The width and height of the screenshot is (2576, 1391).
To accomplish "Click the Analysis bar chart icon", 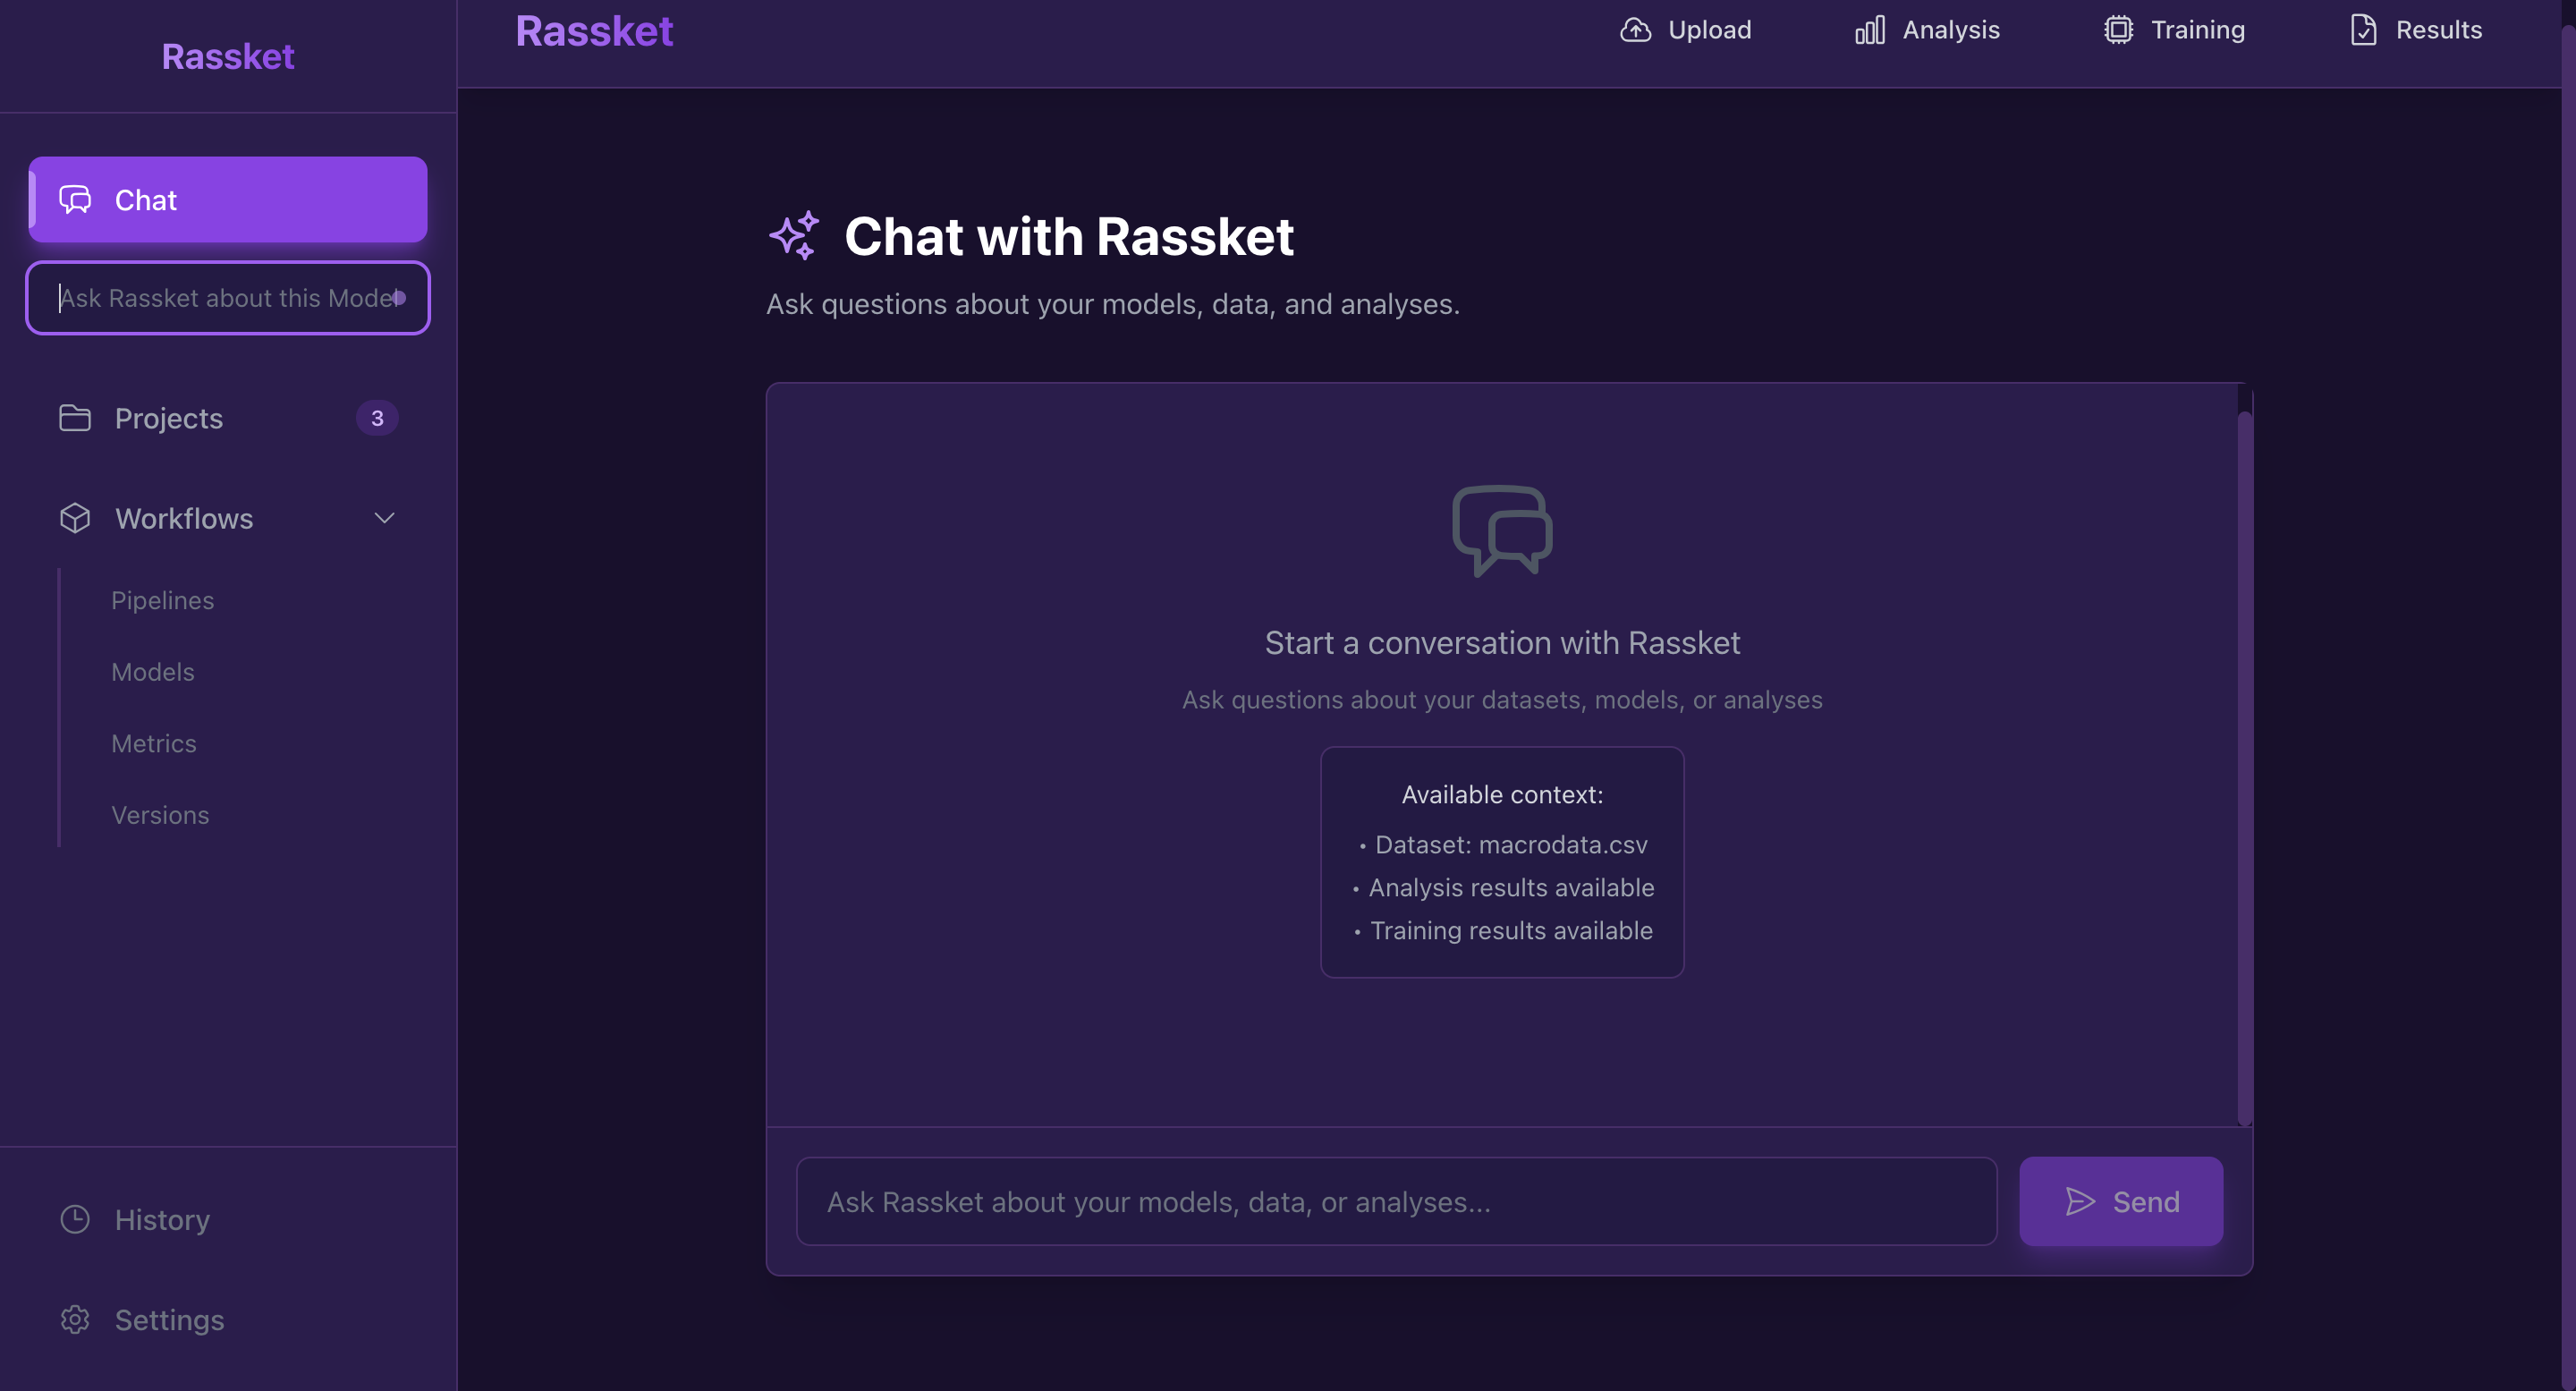I will [1869, 30].
